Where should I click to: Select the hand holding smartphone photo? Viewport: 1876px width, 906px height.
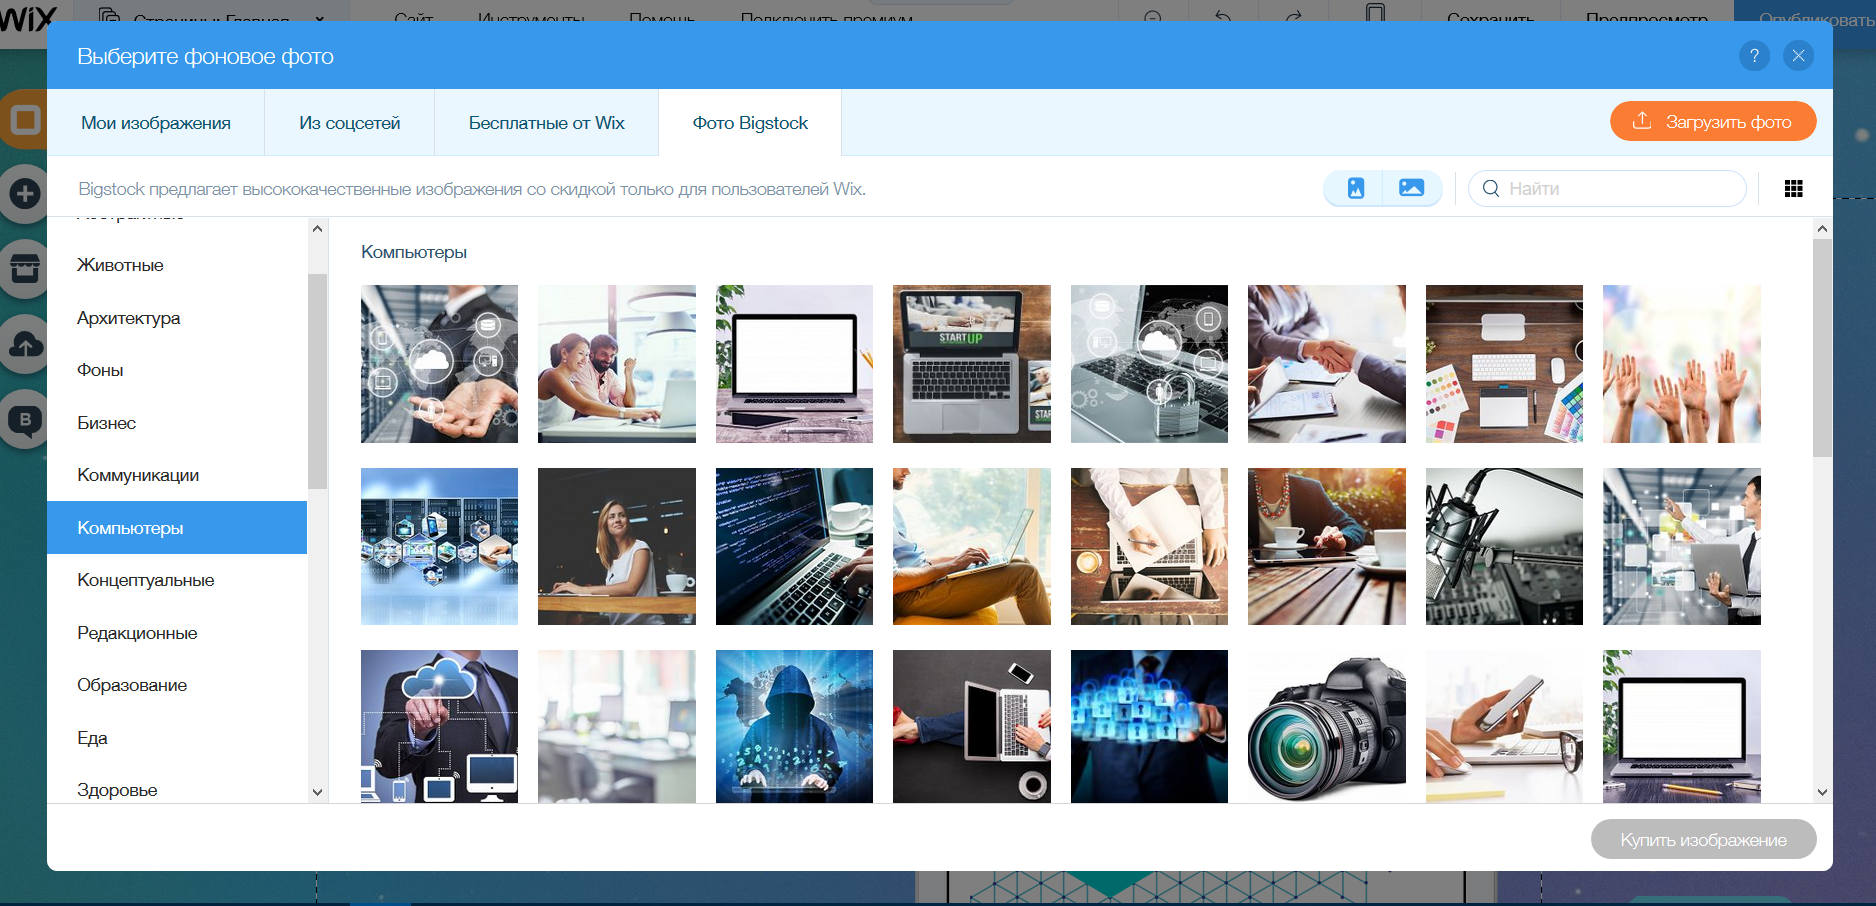click(1504, 726)
